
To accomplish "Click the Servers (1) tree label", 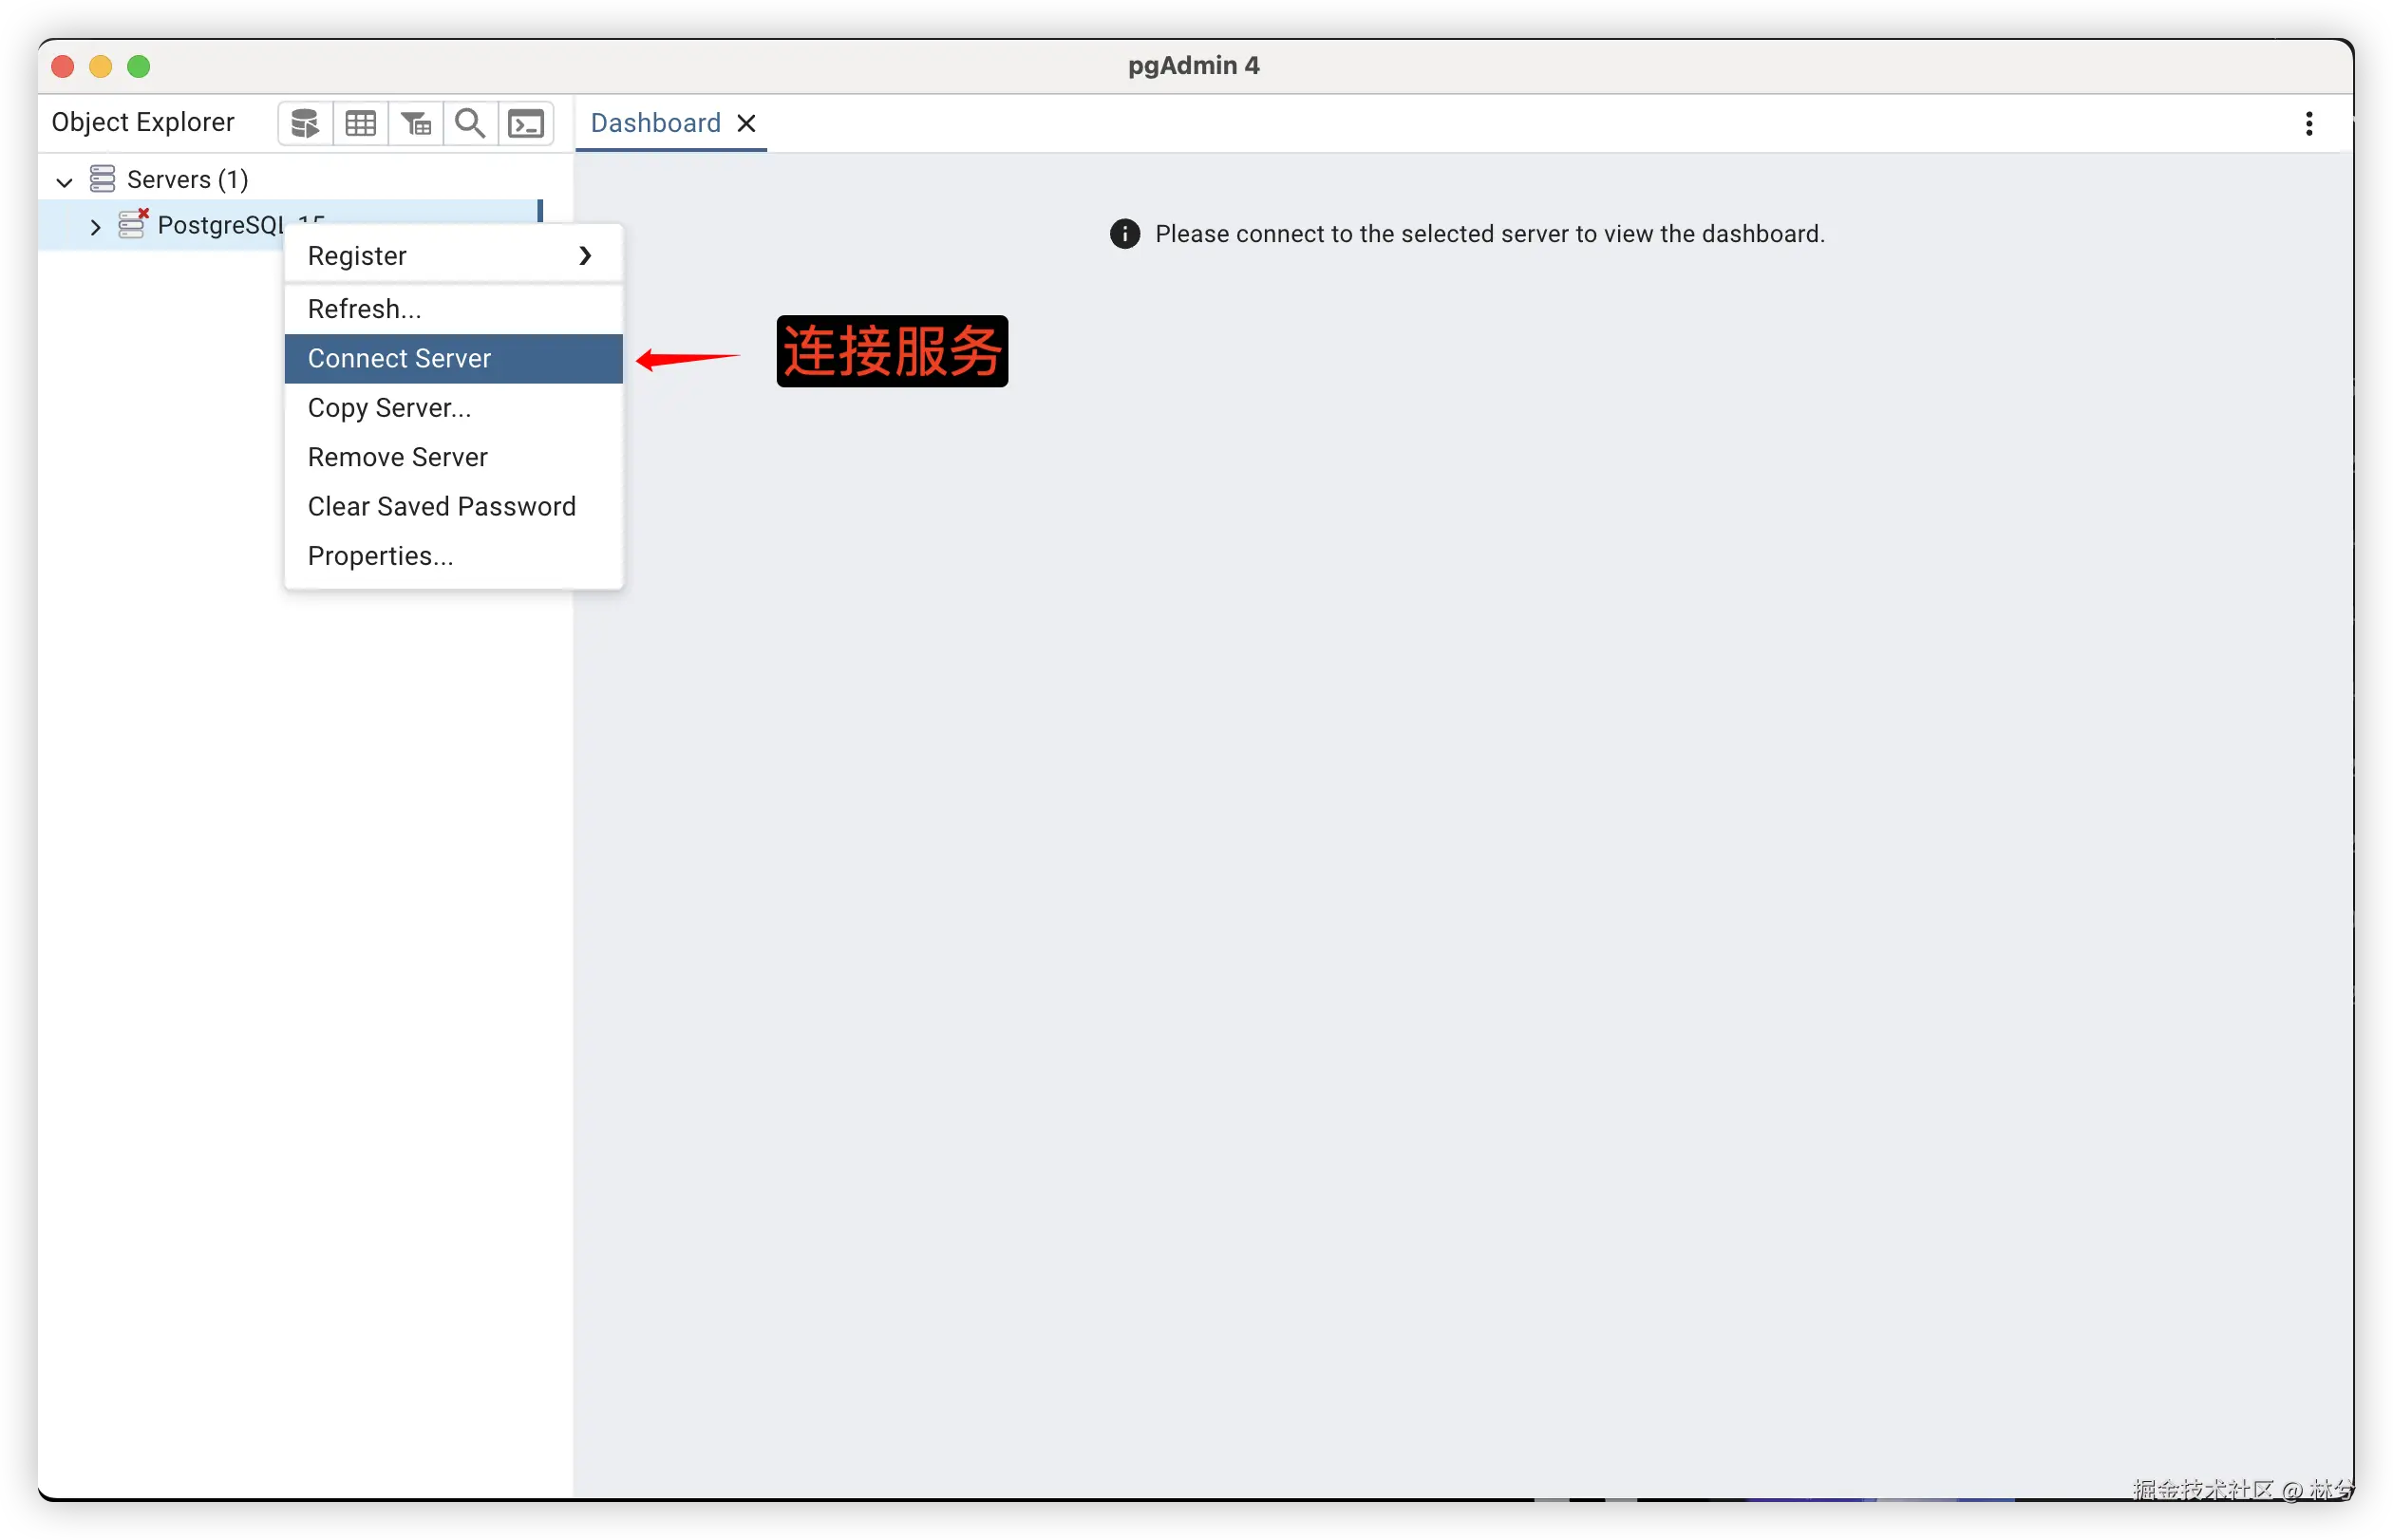I will (187, 180).
